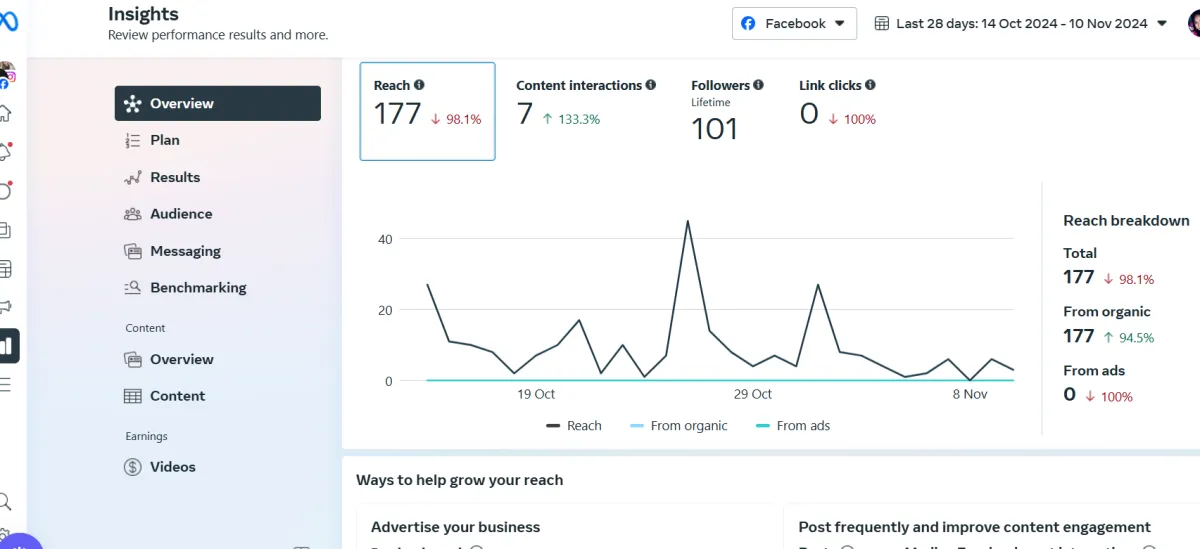Open the Last 28 days date range dropdown
This screenshot has height=549, width=1200.
tap(1021, 23)
